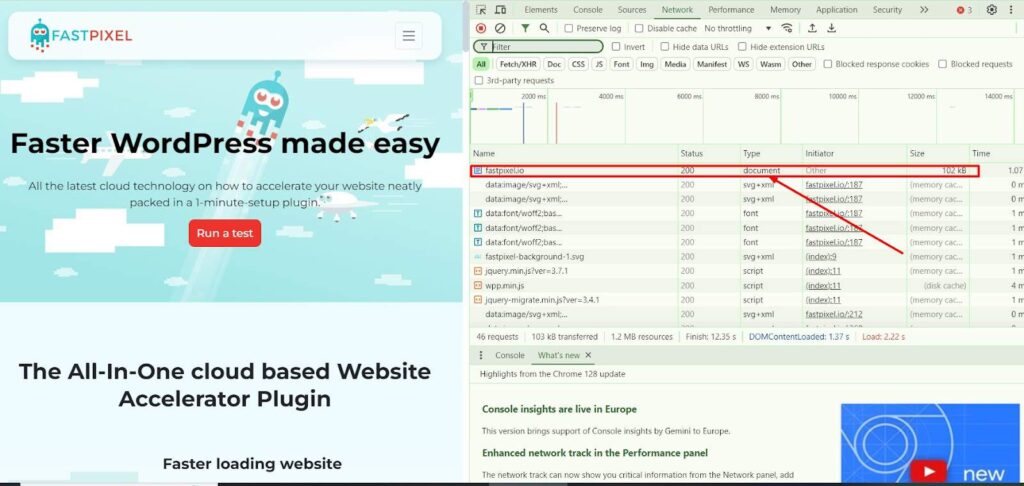Open network conditions Wi-Fi icon
1024x486 pixels.
click(787, 28)
